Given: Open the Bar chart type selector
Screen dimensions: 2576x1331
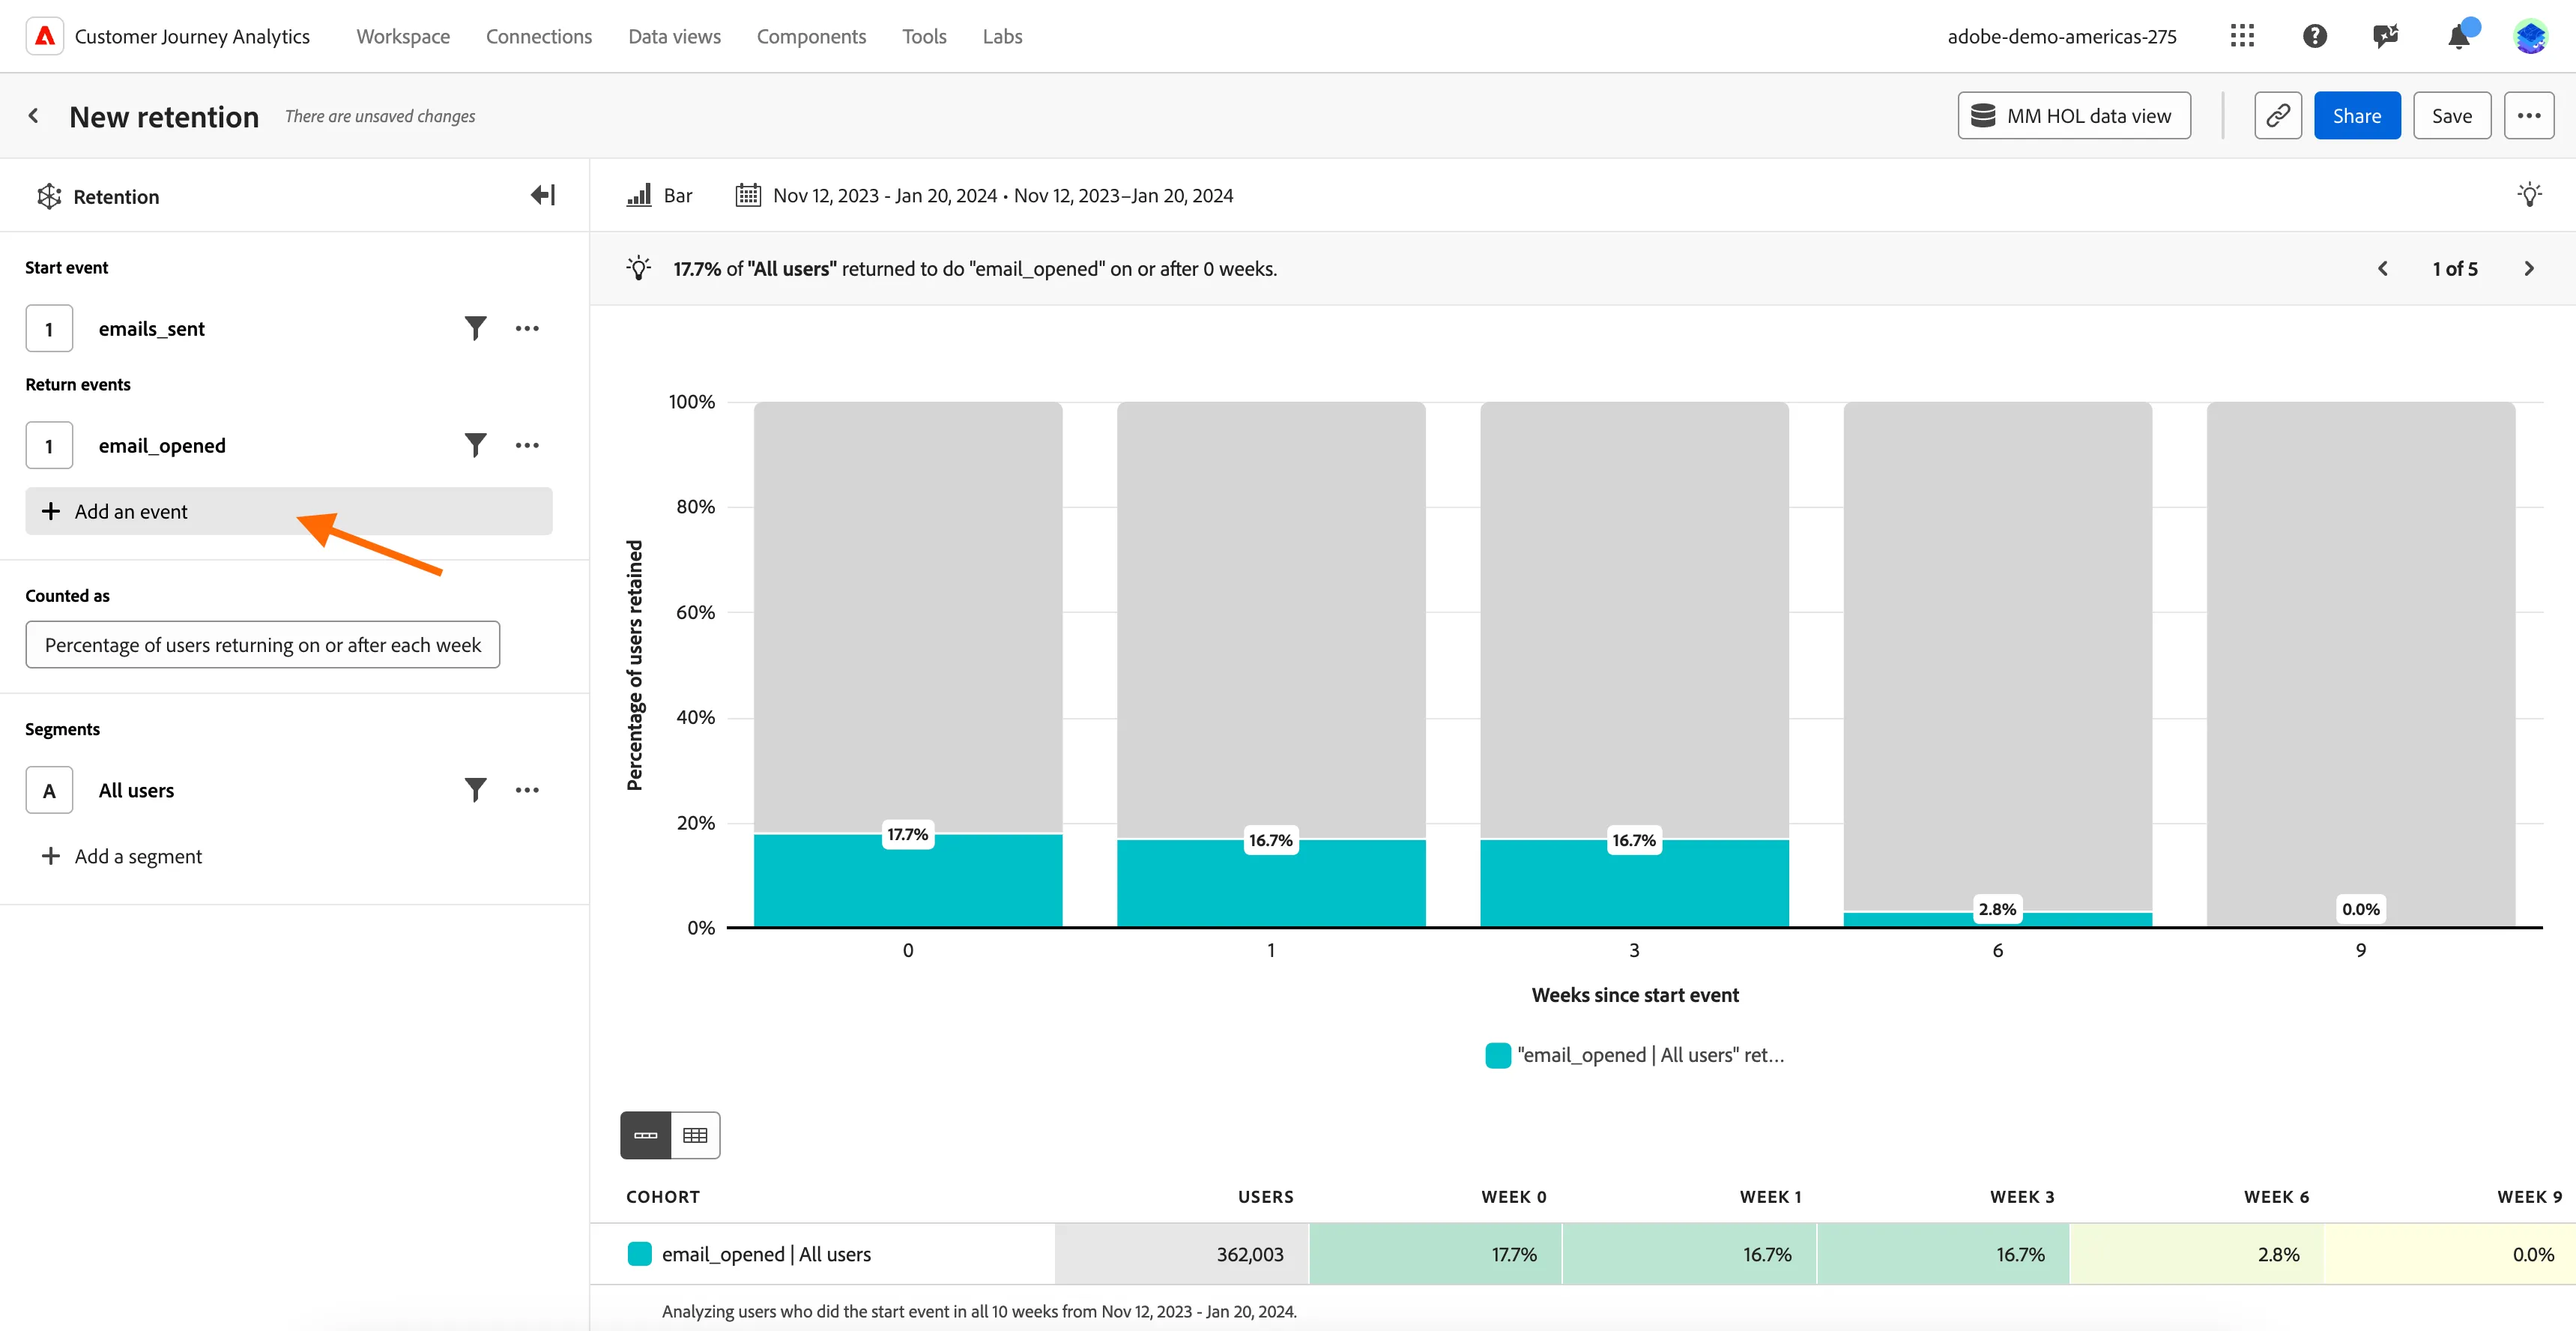Looking at the screenshot, I should pyautogui.click(x=659, y=195).
